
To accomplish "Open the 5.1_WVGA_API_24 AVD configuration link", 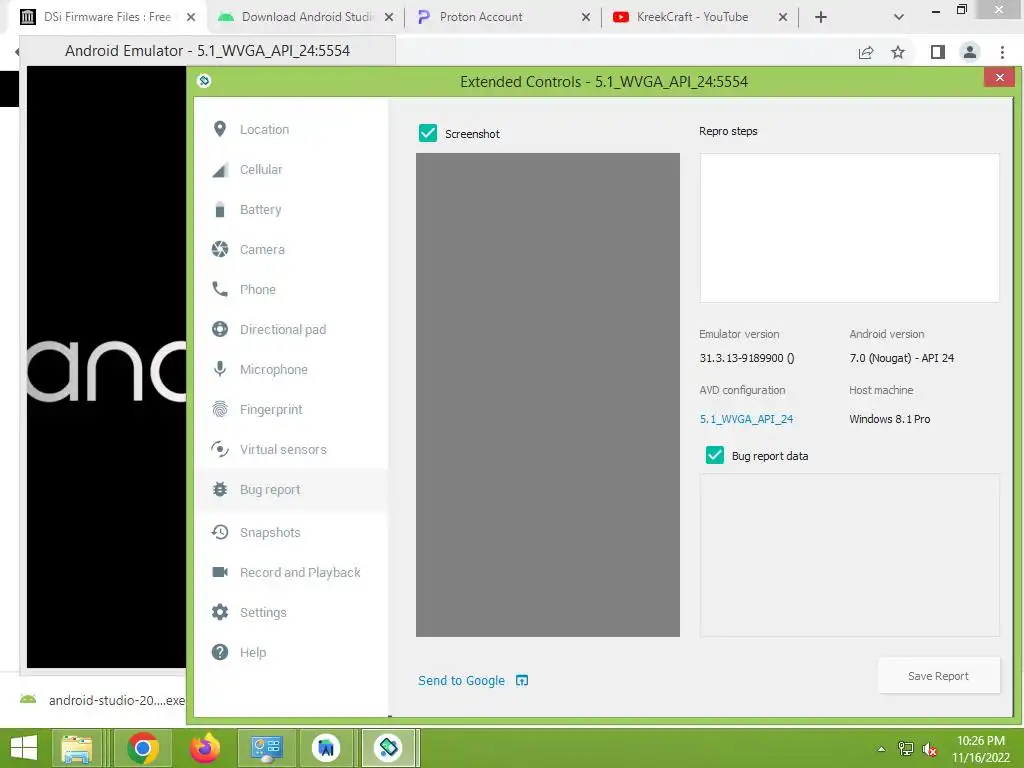I will (x=746, y=419).
